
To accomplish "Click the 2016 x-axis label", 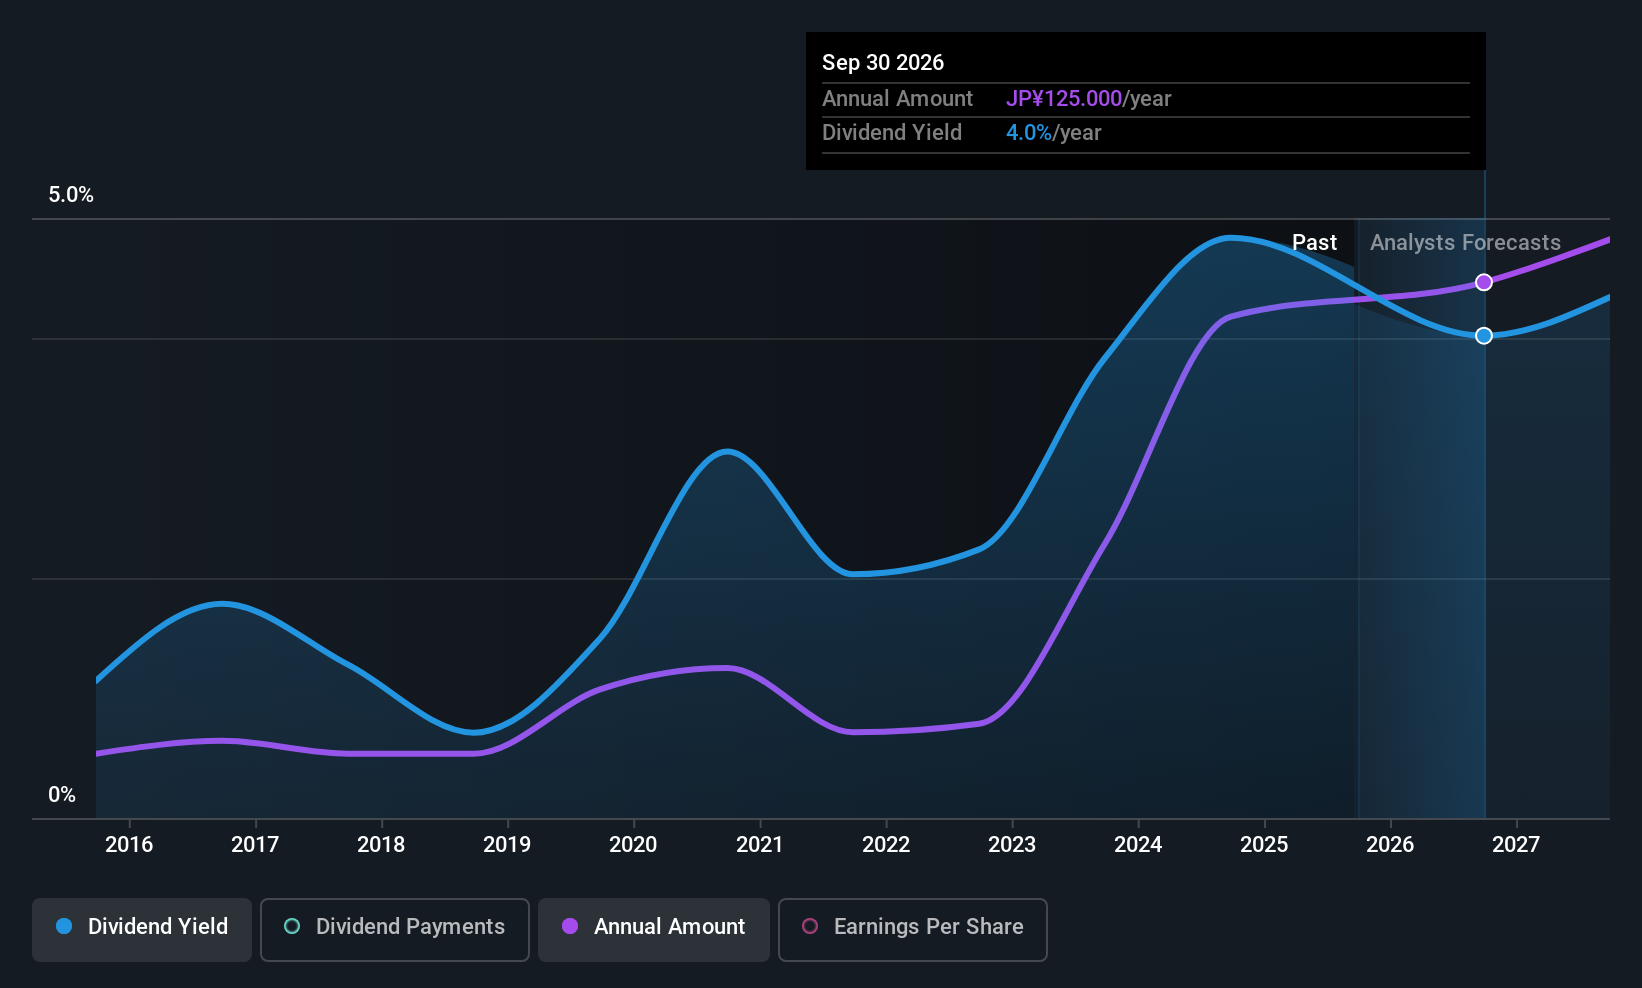I will 129,845.
